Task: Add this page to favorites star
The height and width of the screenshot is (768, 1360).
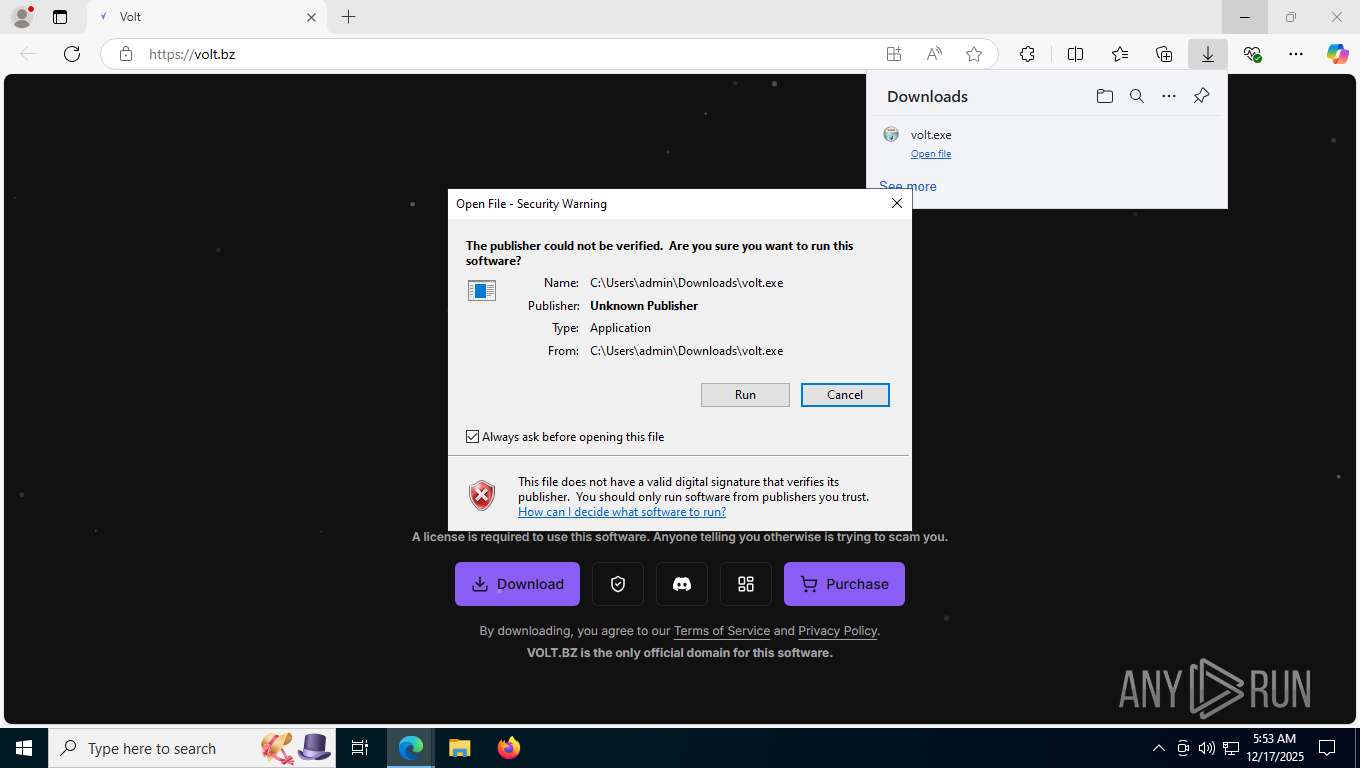Action: click(974, 54)
